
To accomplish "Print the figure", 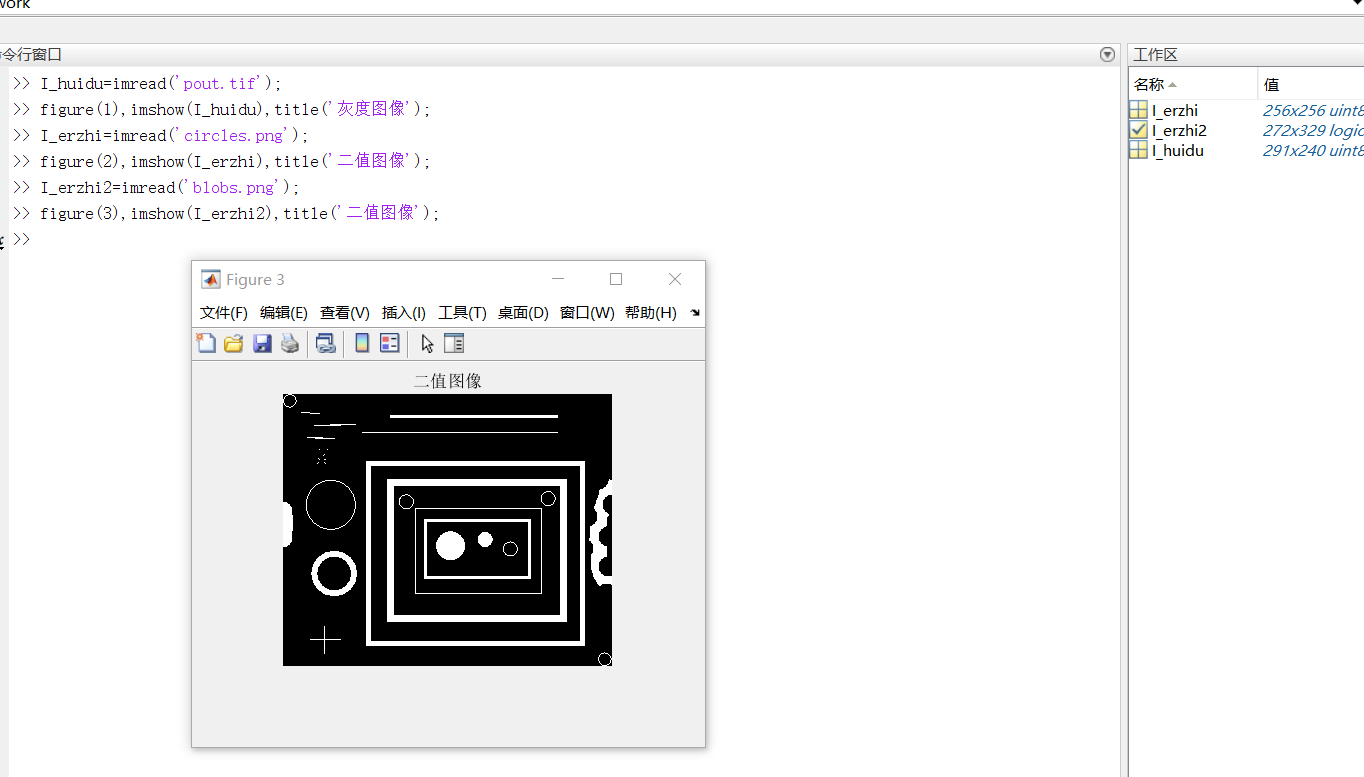I will point(290,343).
